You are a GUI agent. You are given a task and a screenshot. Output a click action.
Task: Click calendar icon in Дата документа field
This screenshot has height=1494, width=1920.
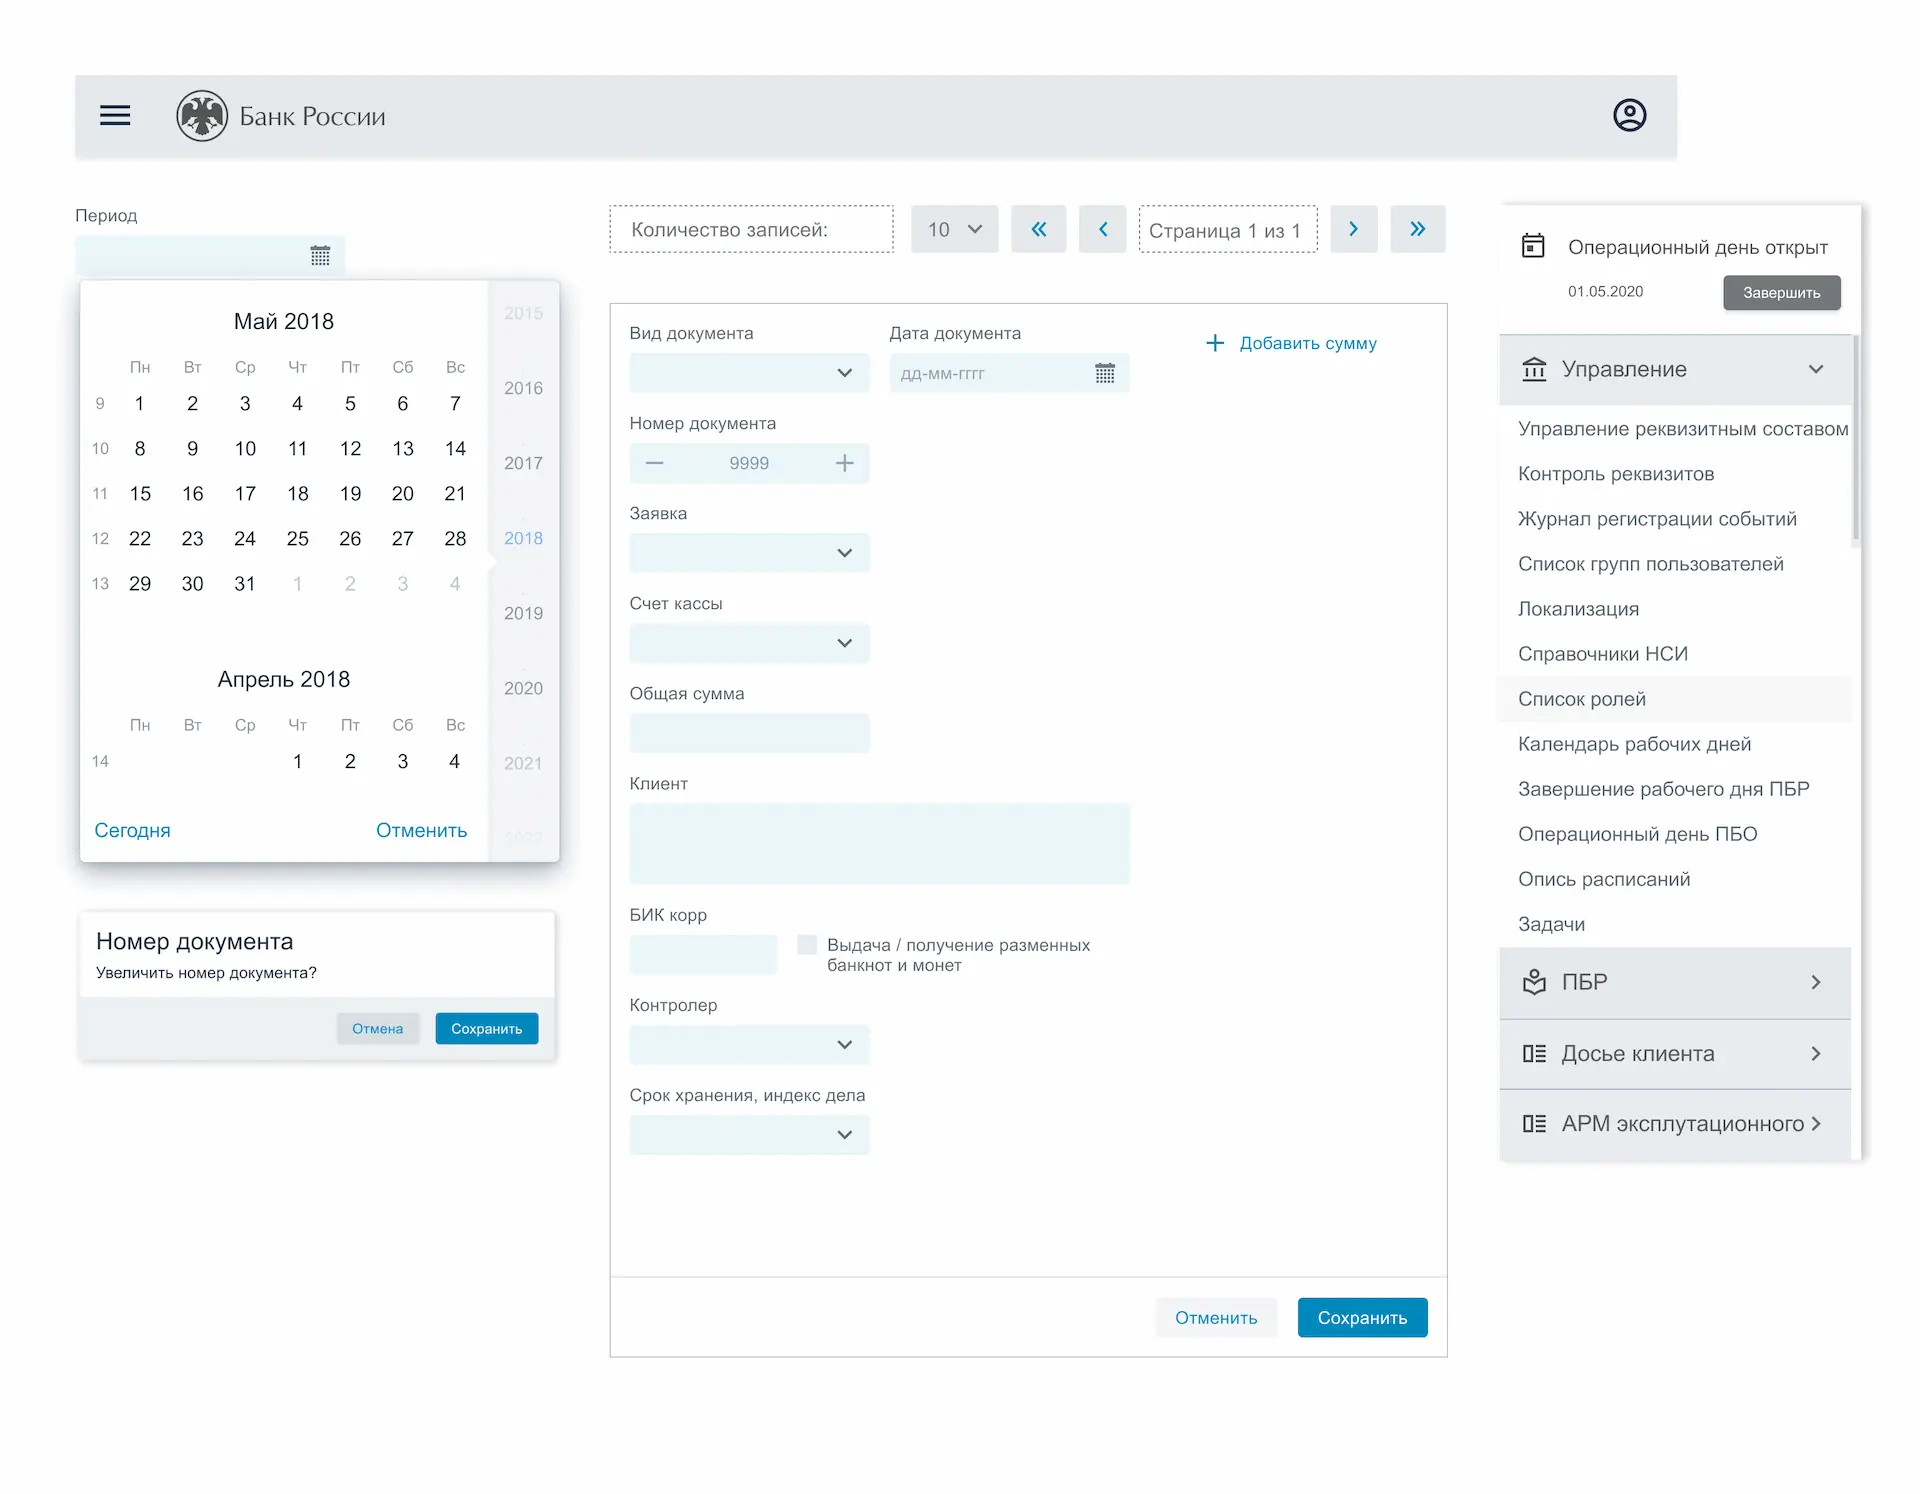[x=1104, y=373]
